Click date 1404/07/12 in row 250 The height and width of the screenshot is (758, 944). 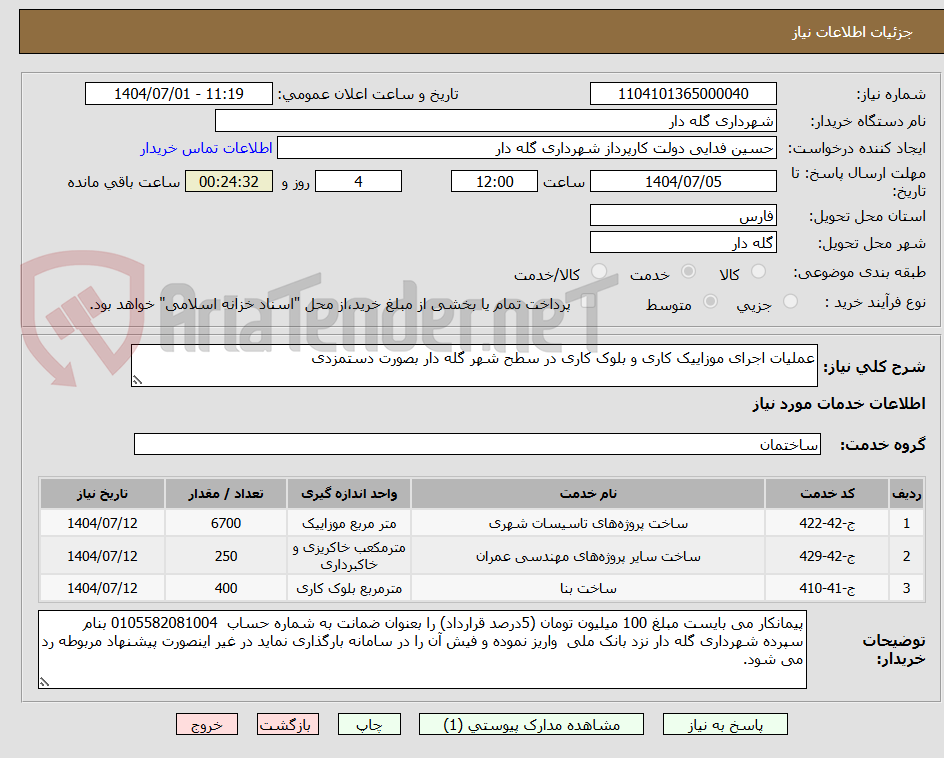coord(102,556)
